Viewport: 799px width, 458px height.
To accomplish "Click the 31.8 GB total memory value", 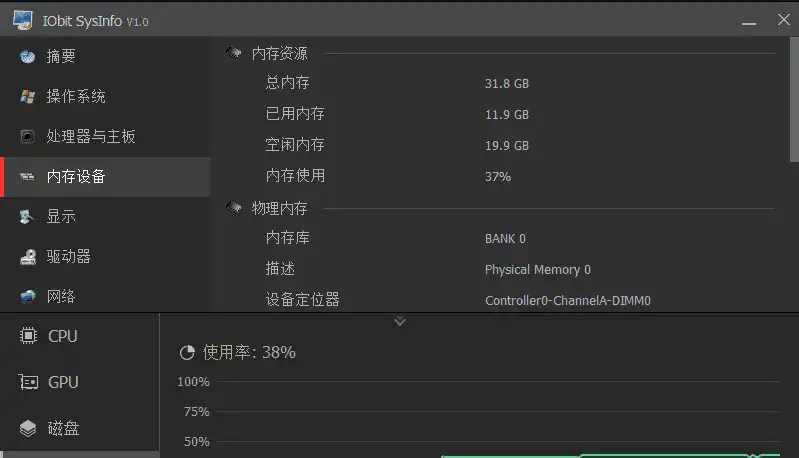I will coord(507,84).
